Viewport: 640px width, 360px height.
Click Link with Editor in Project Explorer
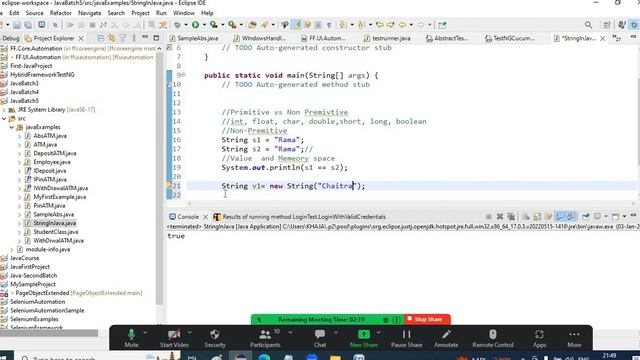coord(111,38)
